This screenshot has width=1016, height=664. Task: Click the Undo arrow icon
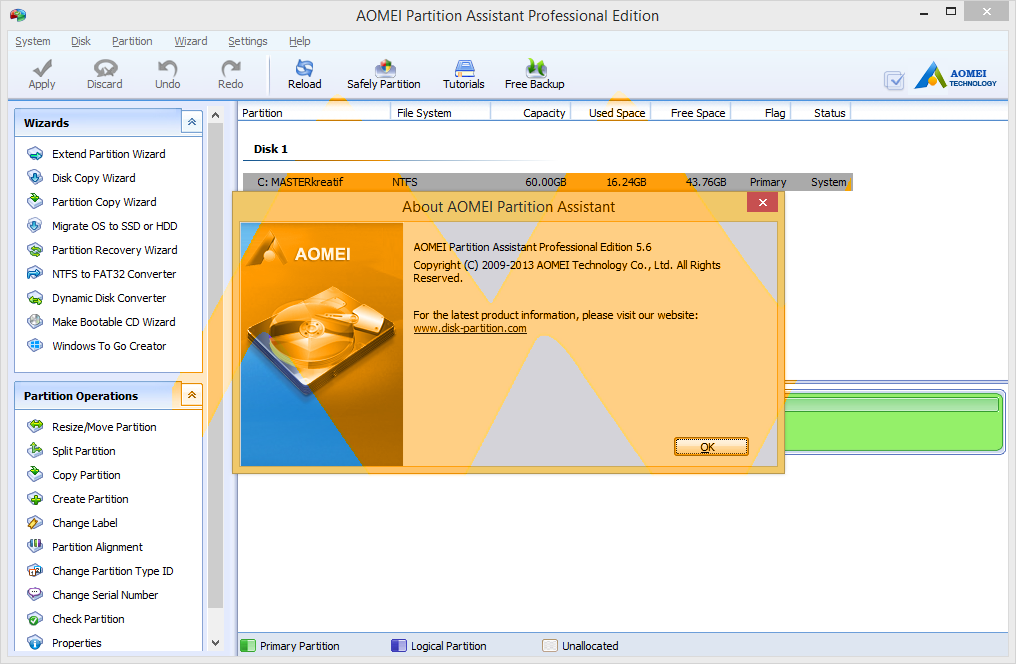click(167, 68)
